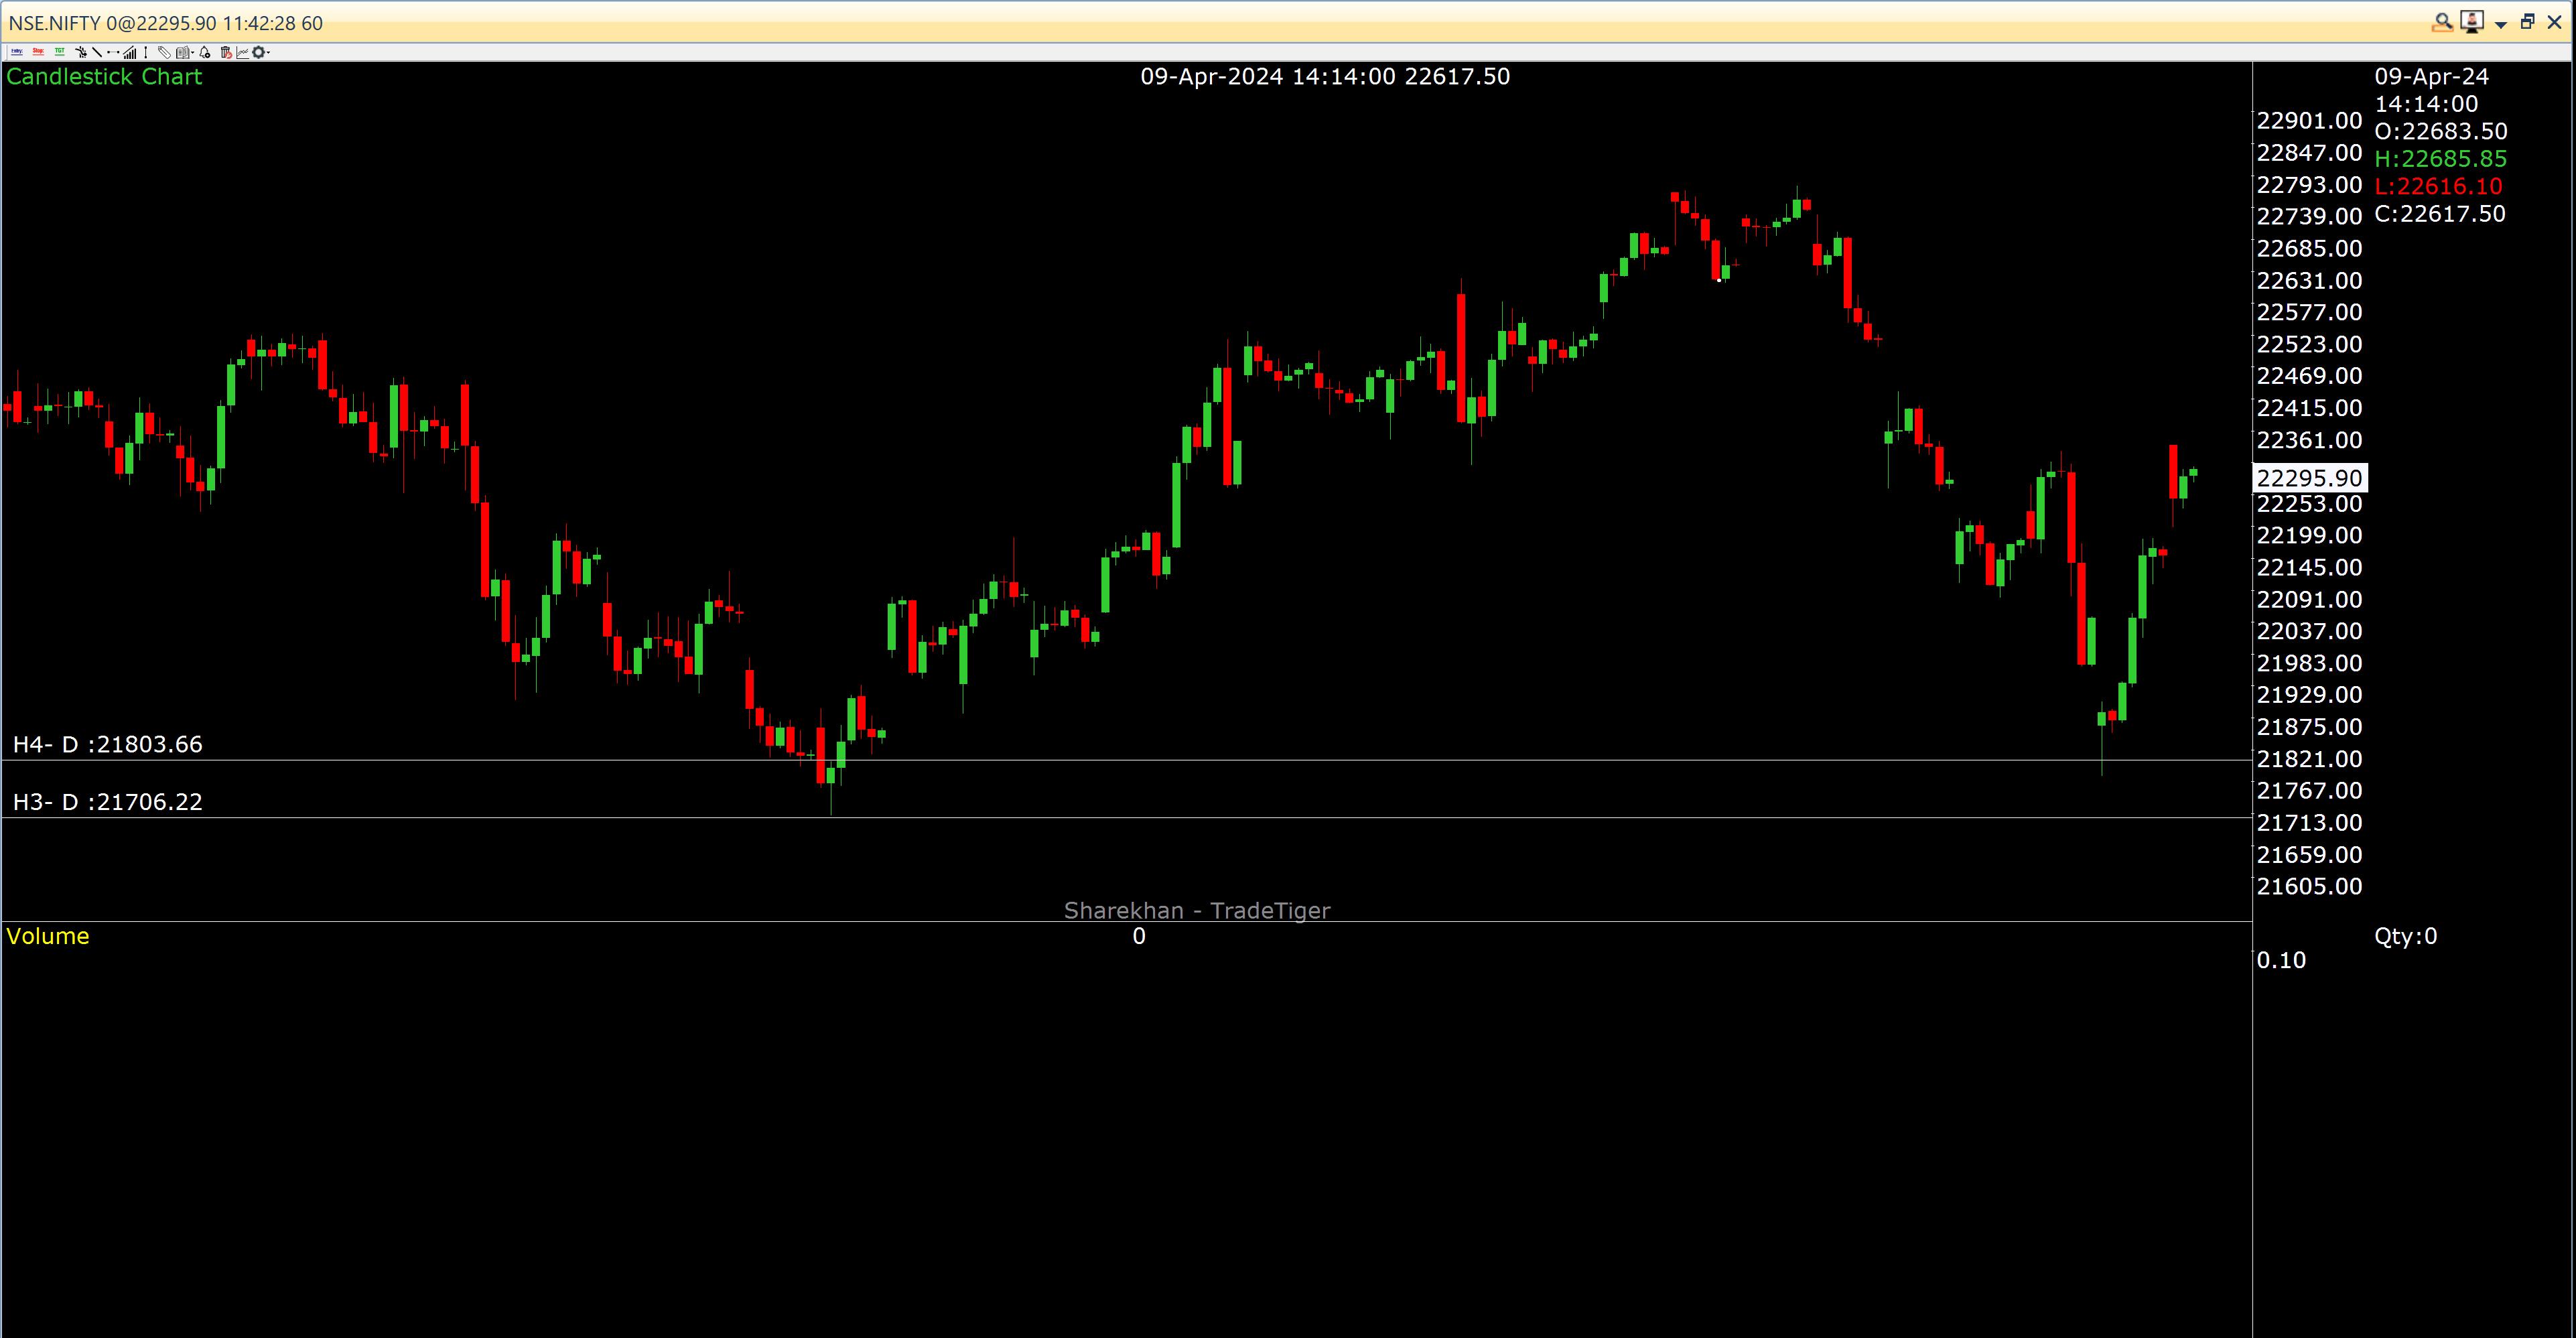This screenshot has width=2576, height=1338.
Task: Pick the pencil annotation tool
Action: [164, 52]
